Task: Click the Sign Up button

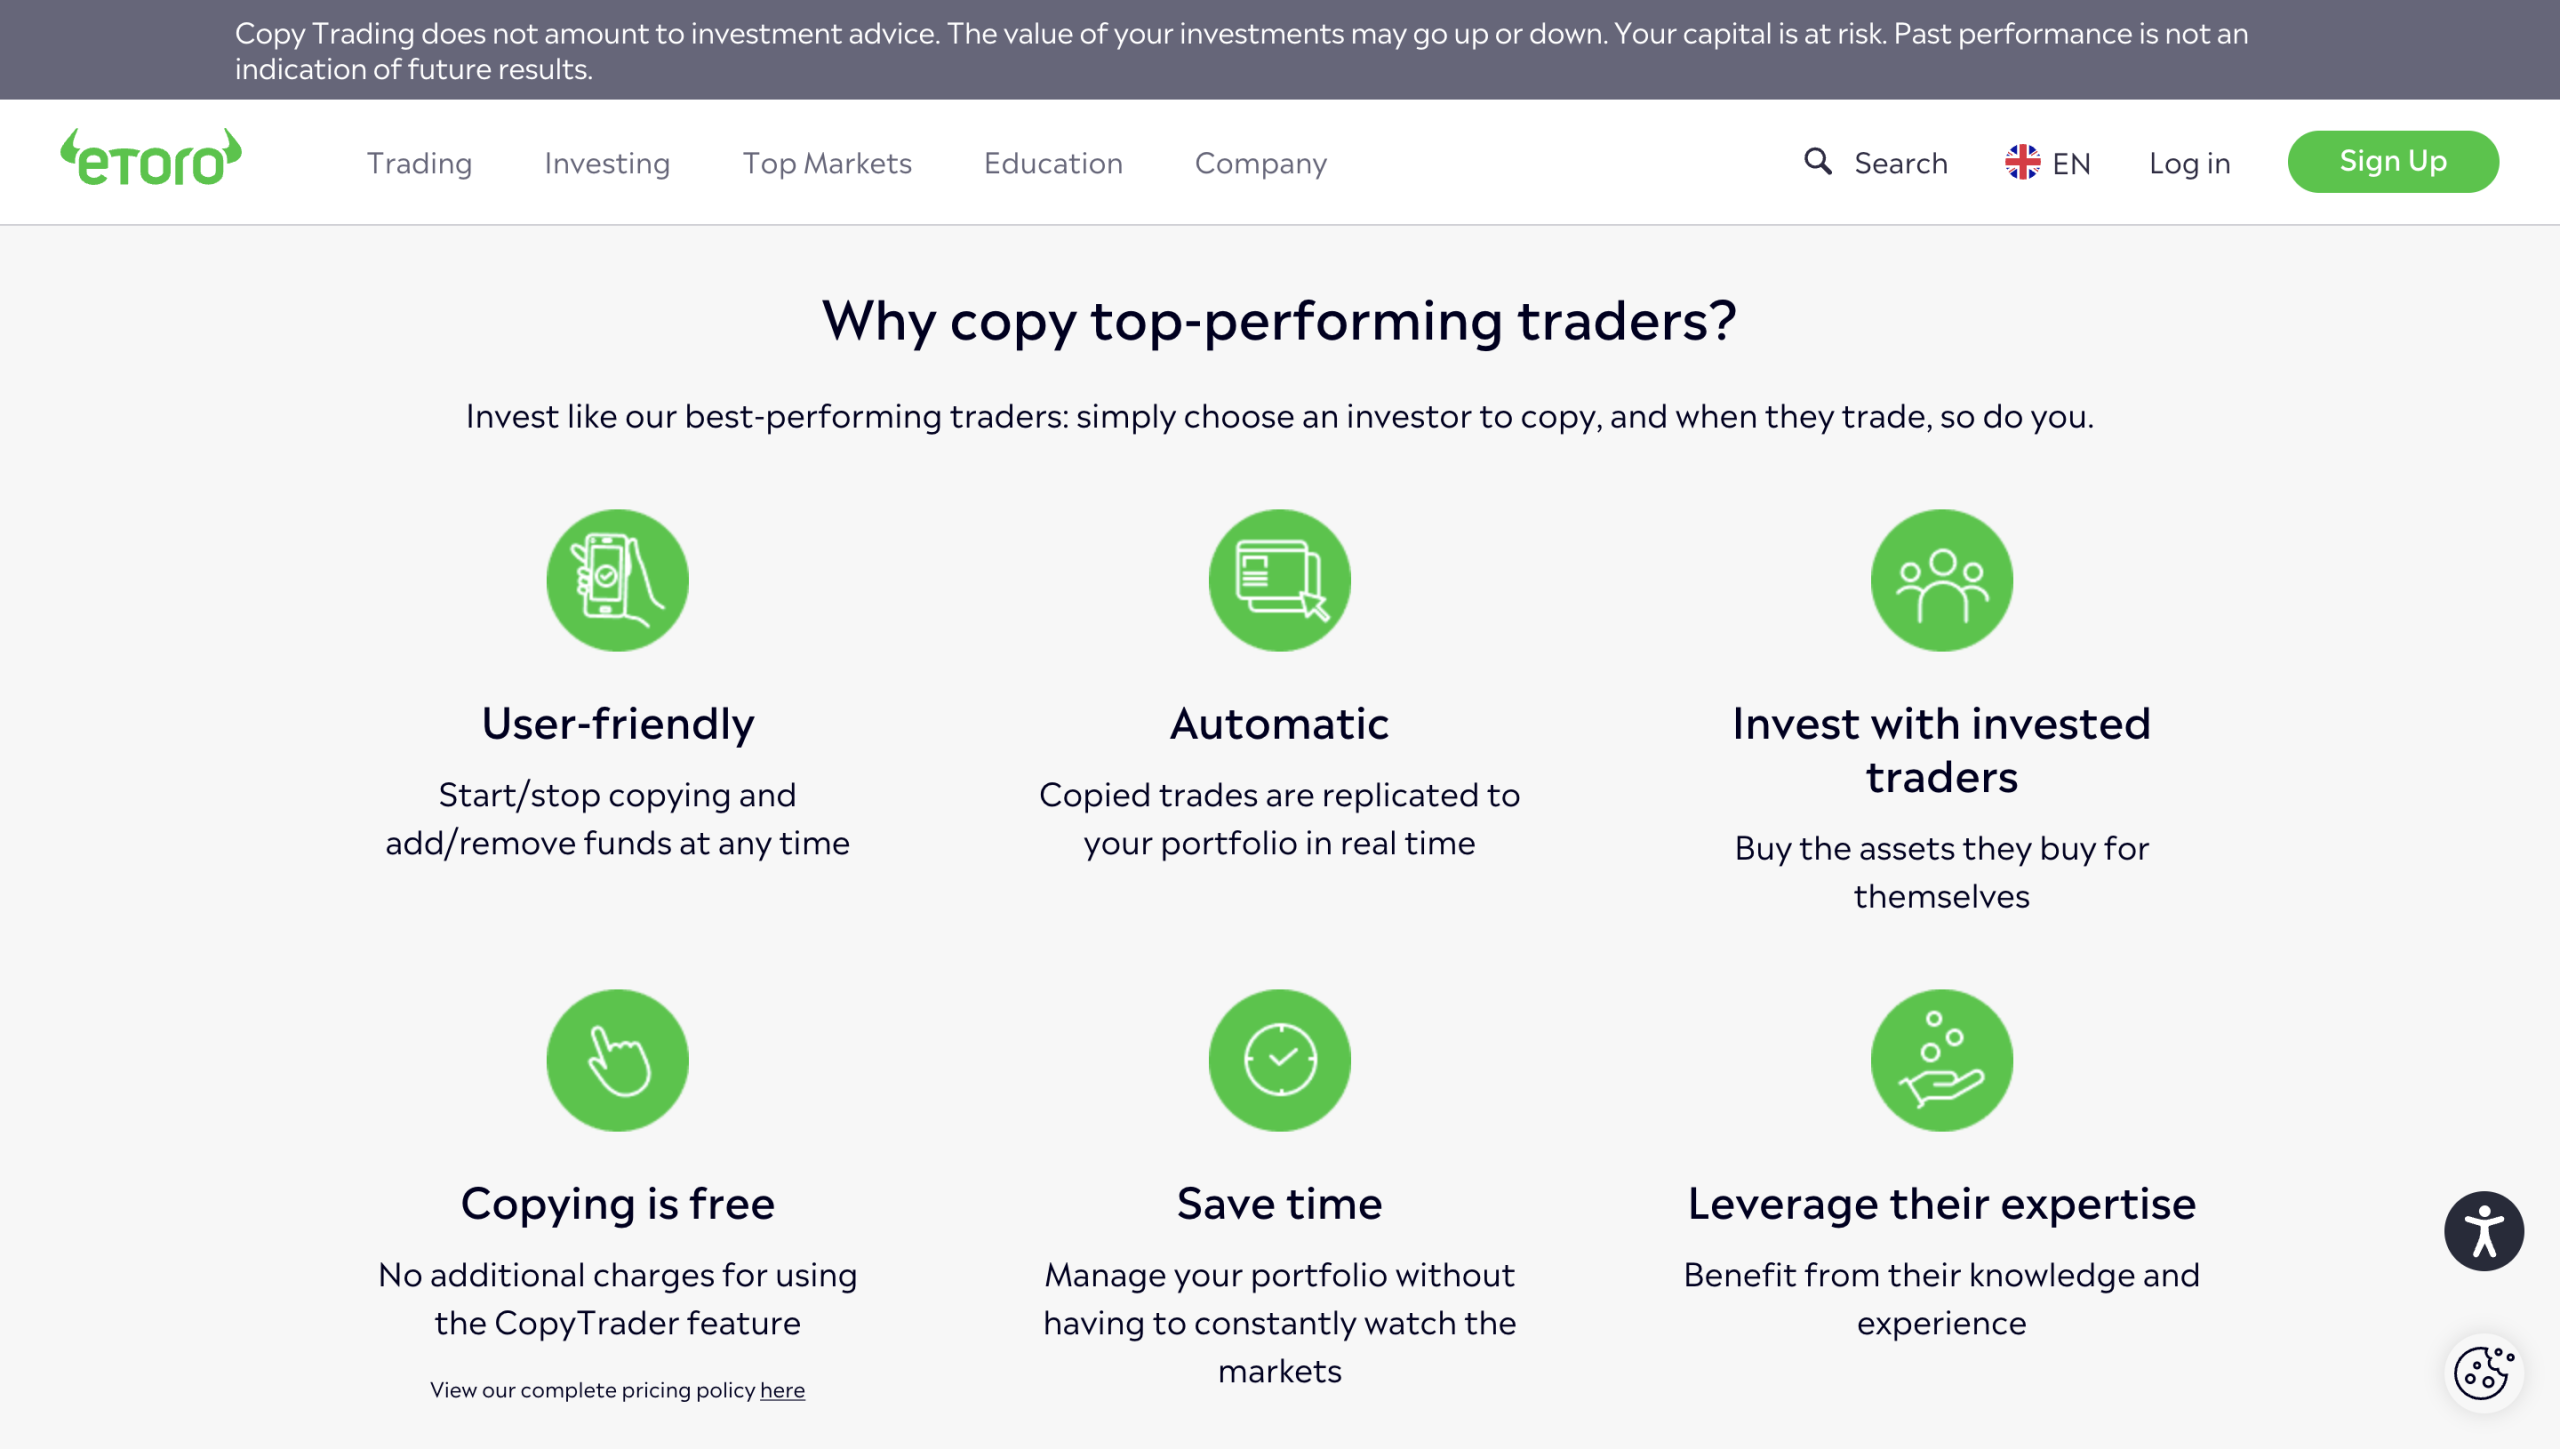Action: pyautogui.click(x=2393, y=161)
